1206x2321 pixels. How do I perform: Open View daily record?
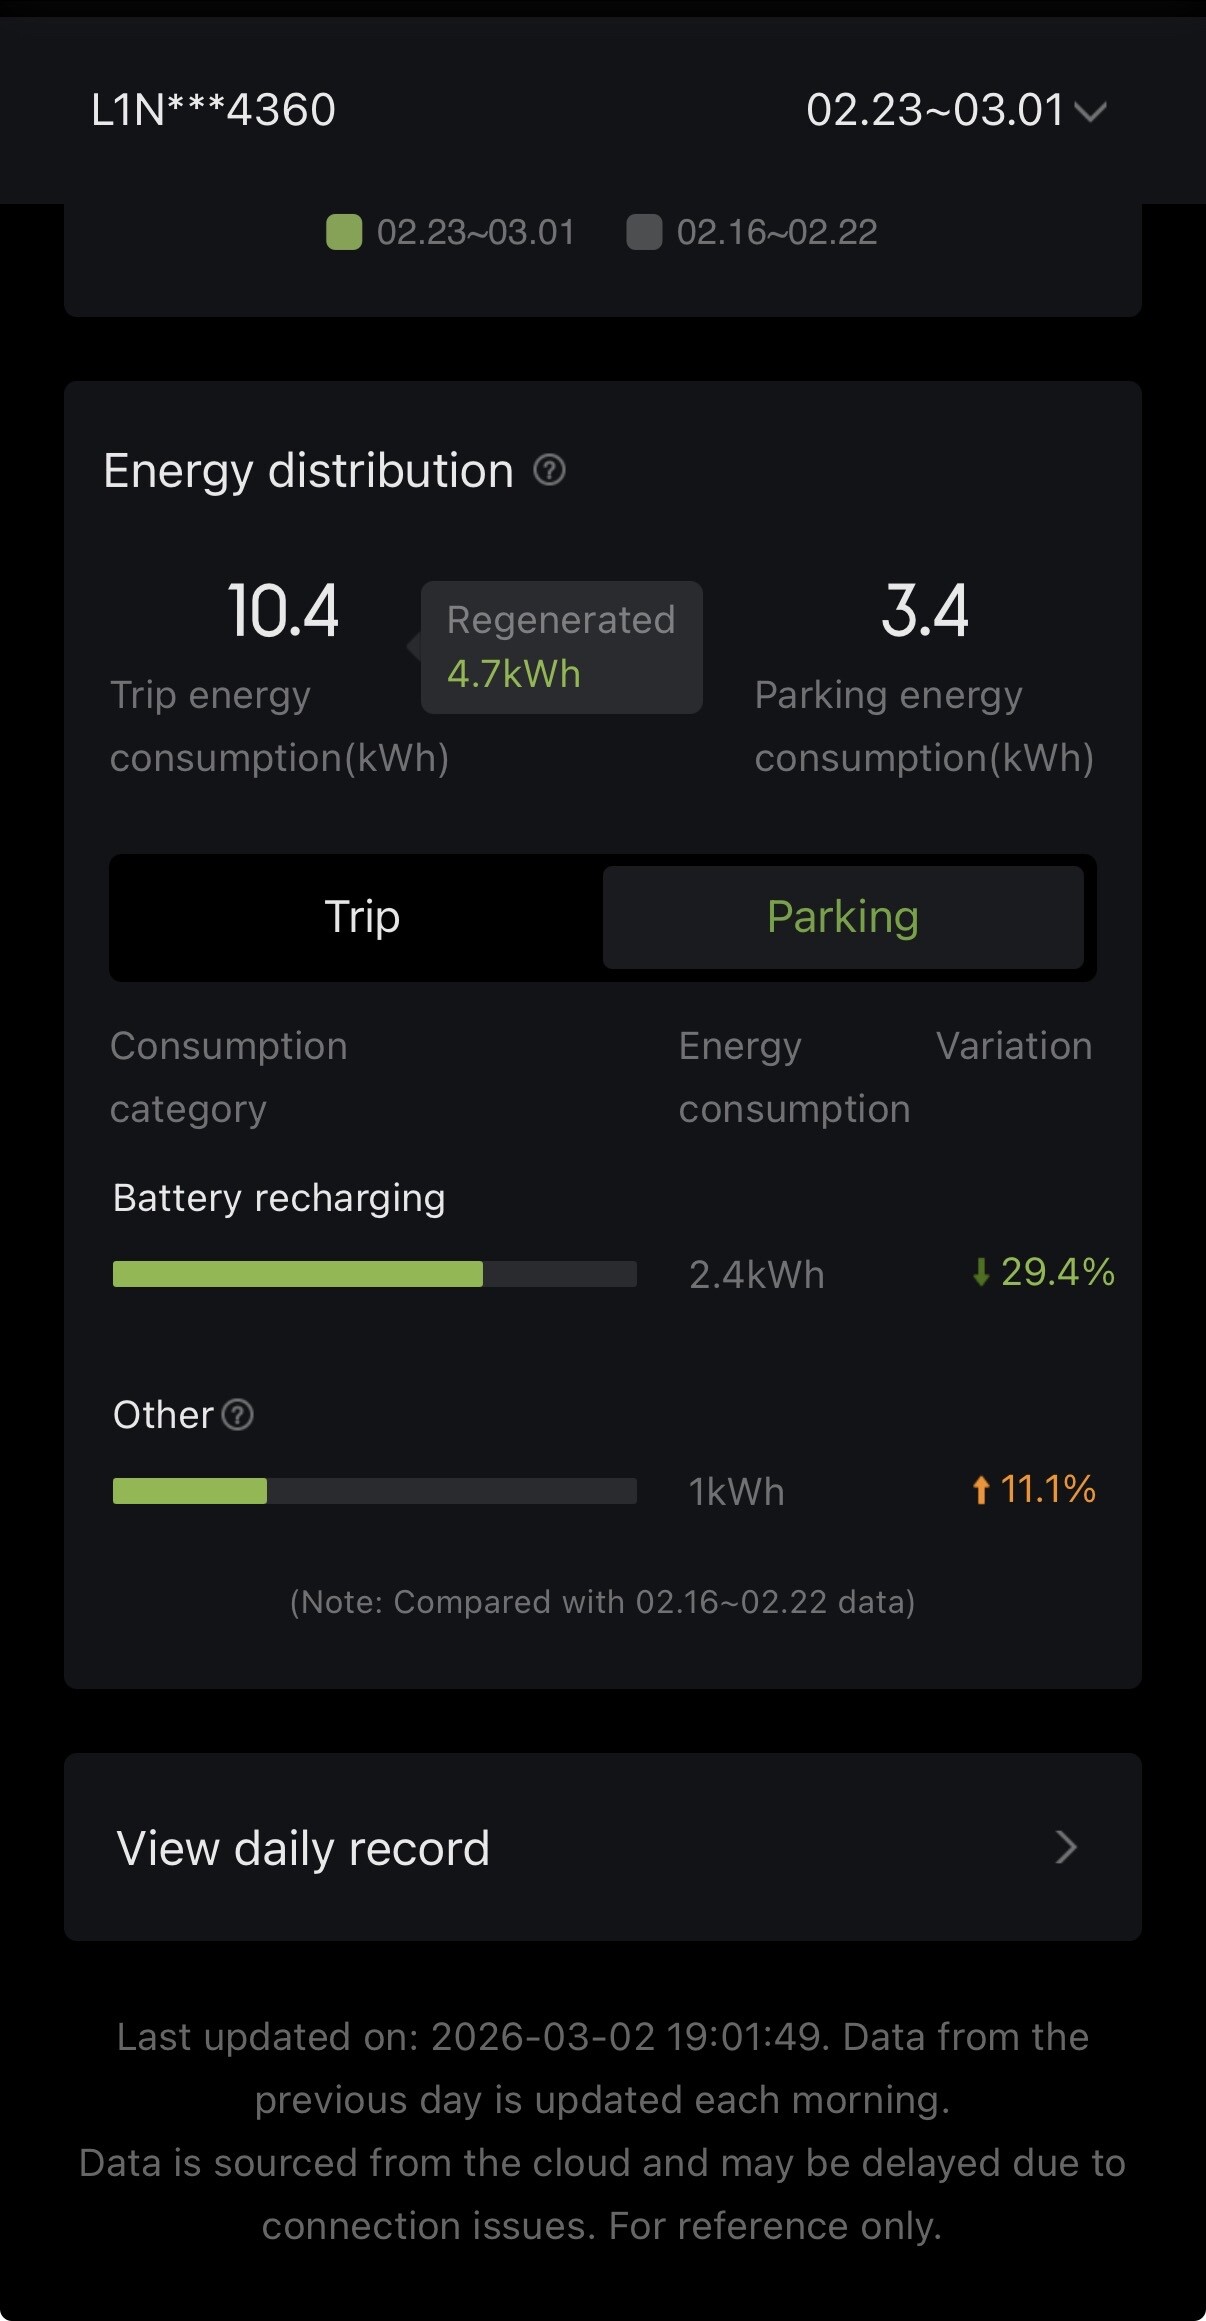click(x=303, y=1847)
